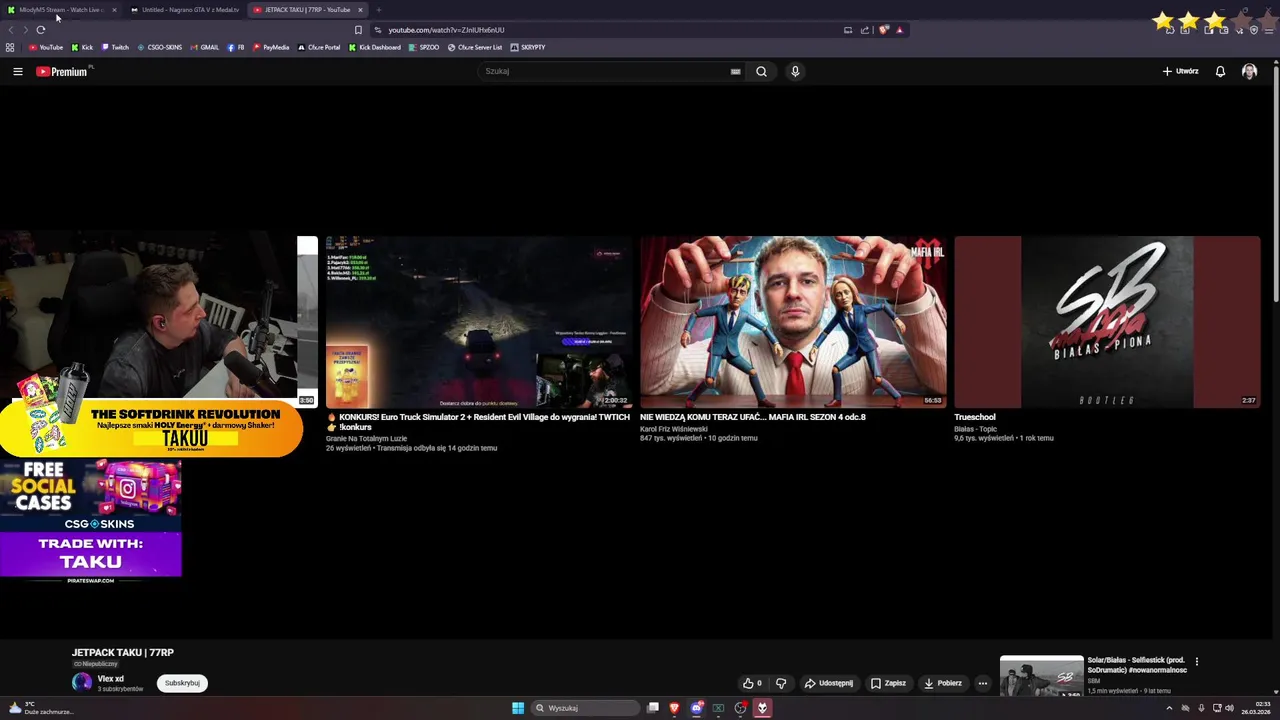Click the Windows Start button
This screenshot has height=720, width=1280.
[518, 708]
